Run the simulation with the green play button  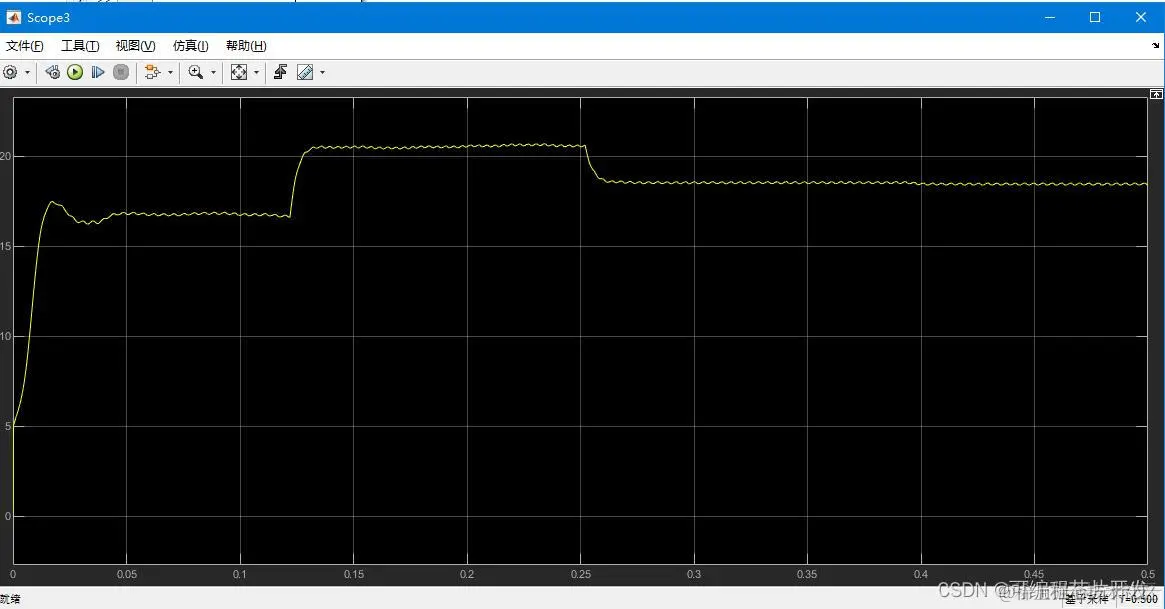[75, 72]
